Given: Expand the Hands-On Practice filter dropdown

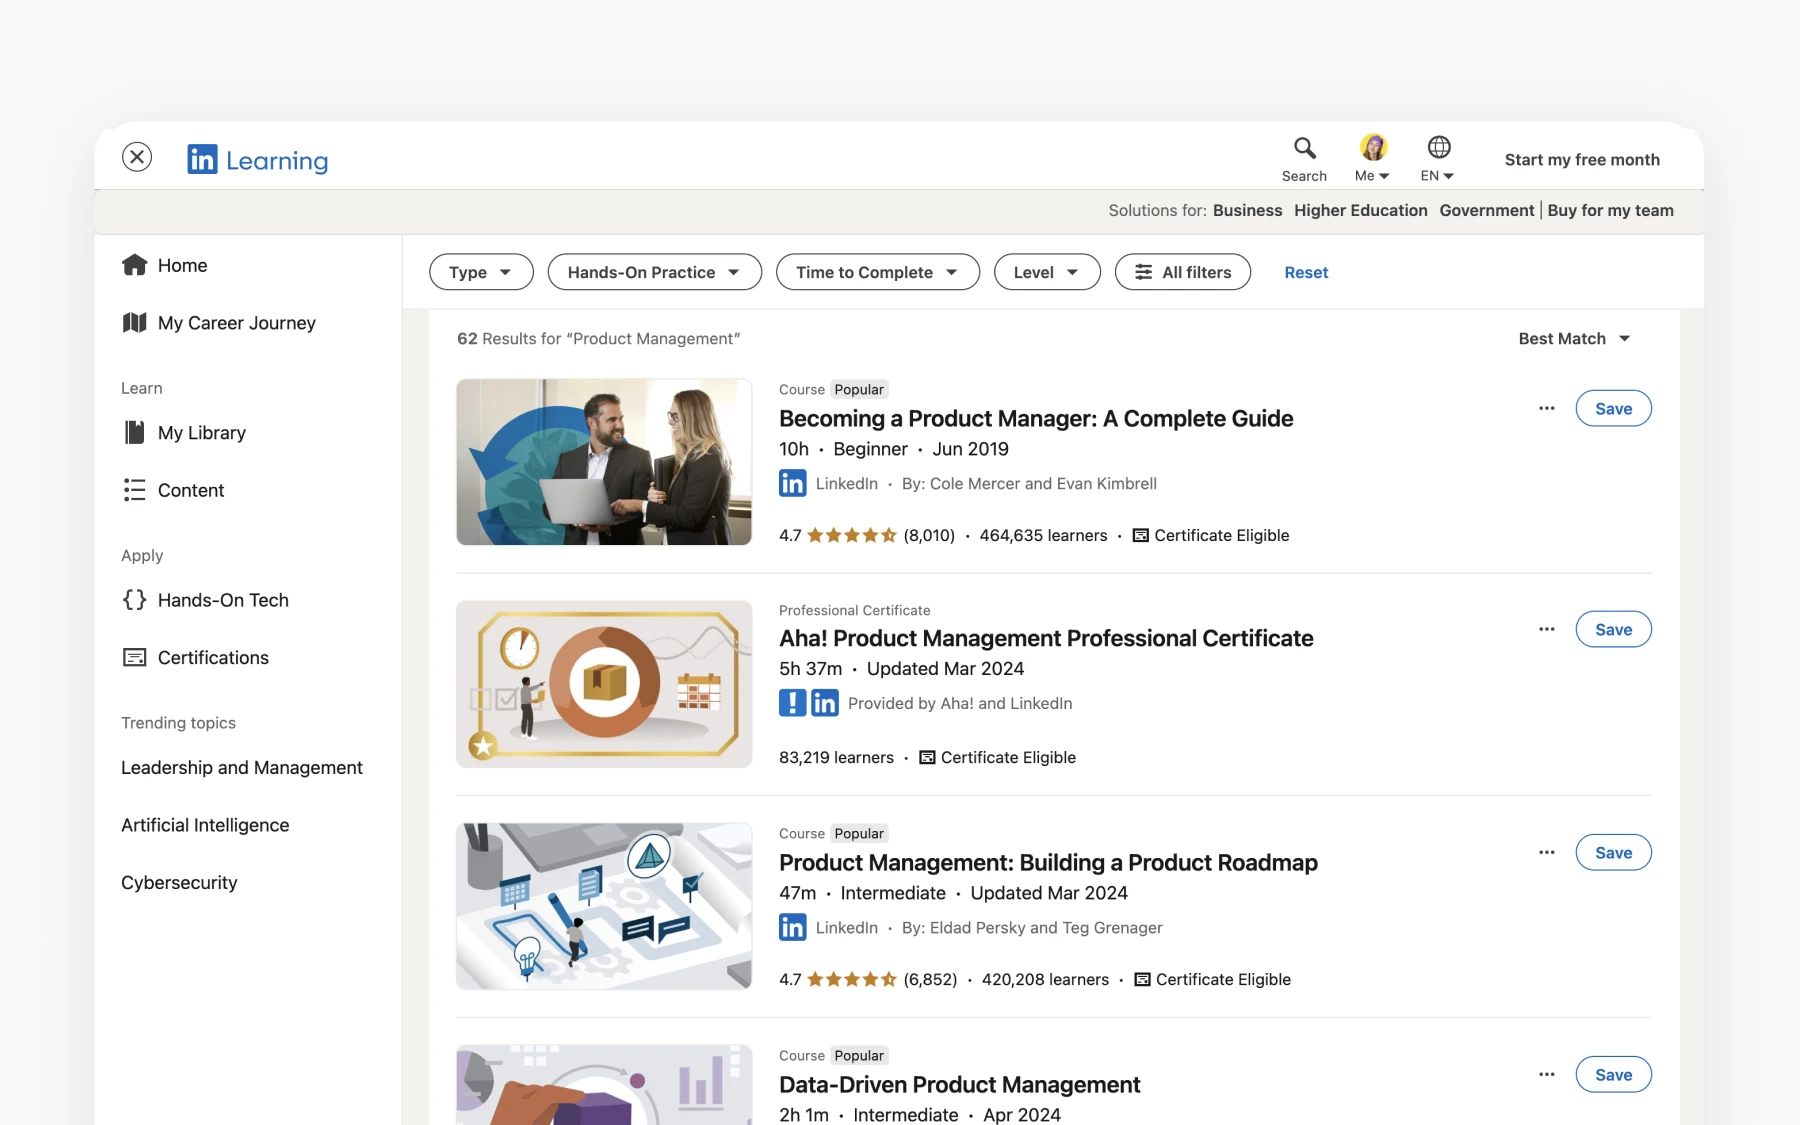Looking at the screenshot, I should click(654, 272).
